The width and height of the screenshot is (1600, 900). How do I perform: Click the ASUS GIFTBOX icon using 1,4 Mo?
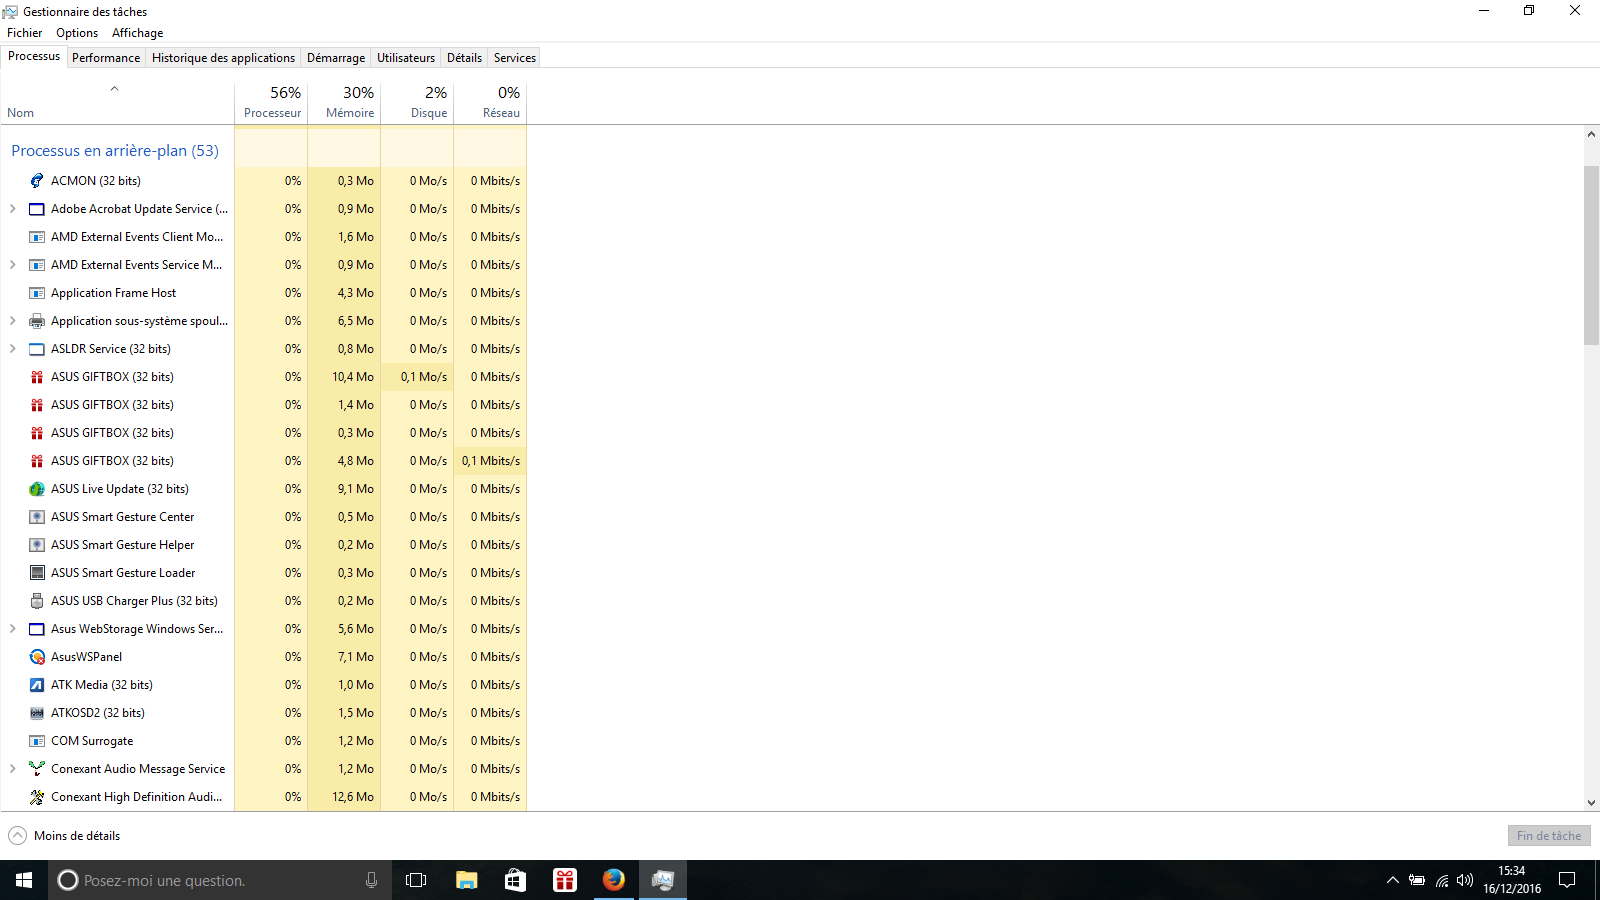(37, 405)
